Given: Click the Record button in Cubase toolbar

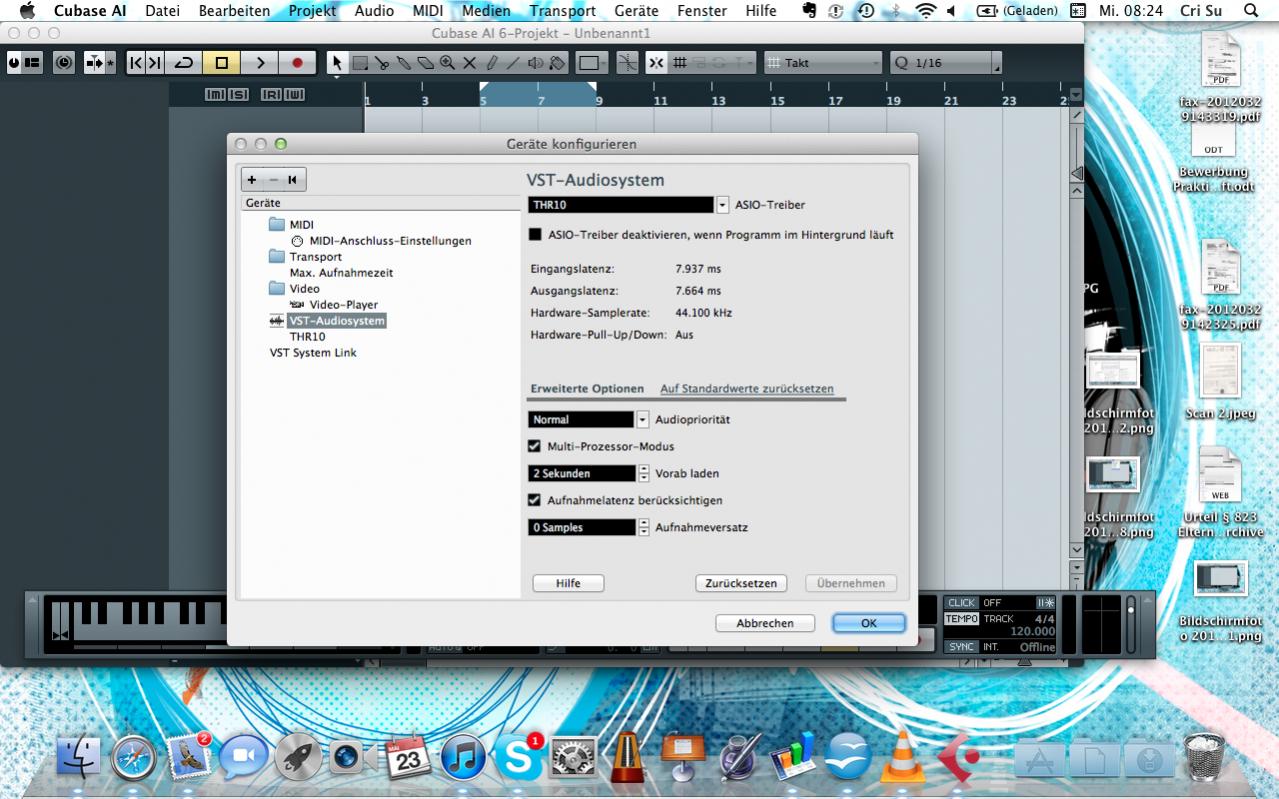Looking at the screenshot, I should point(297,63).
